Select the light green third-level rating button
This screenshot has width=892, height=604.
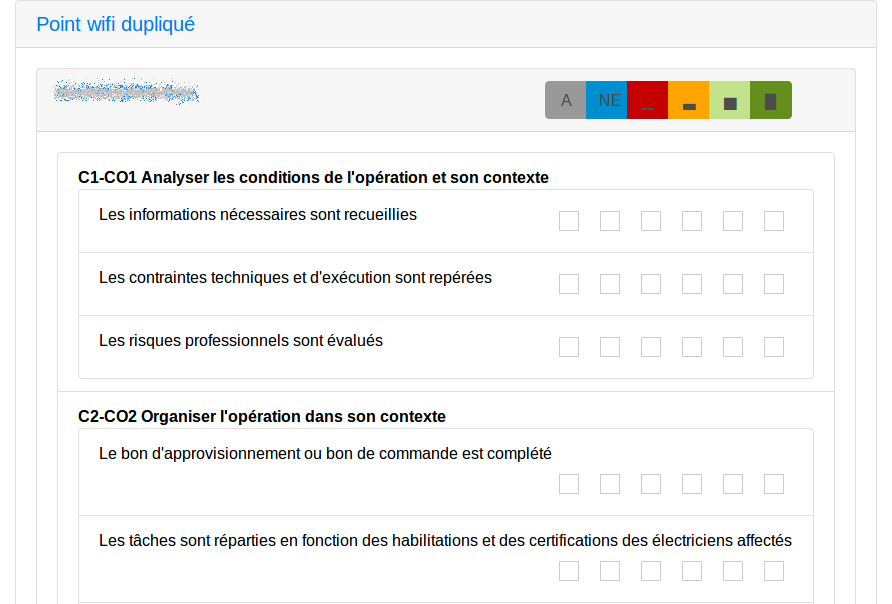point(730,100)
